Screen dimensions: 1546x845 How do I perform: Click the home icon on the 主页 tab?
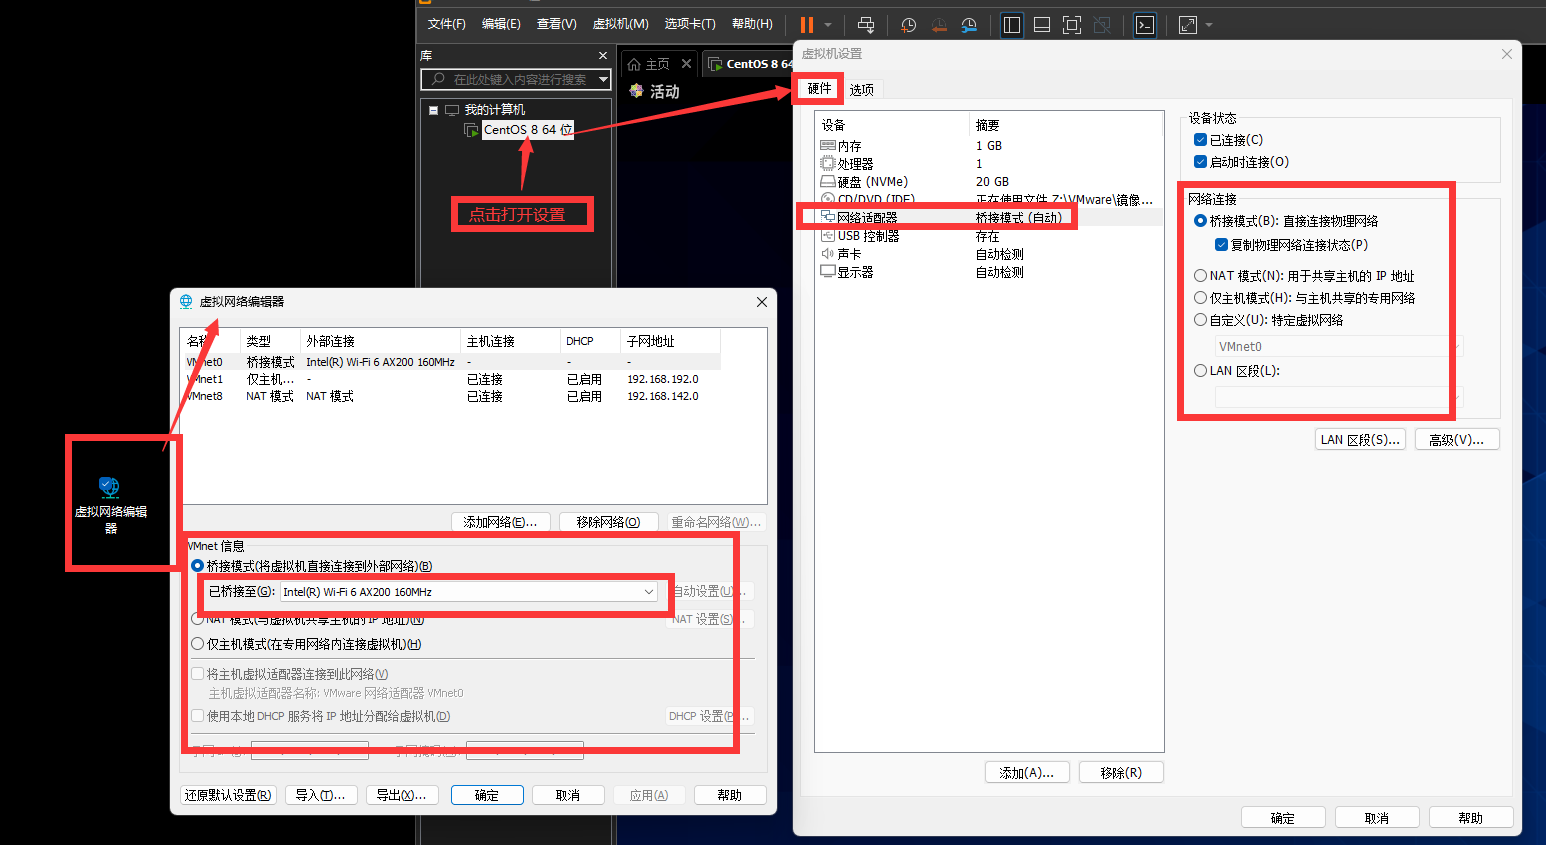coord(634,64)
